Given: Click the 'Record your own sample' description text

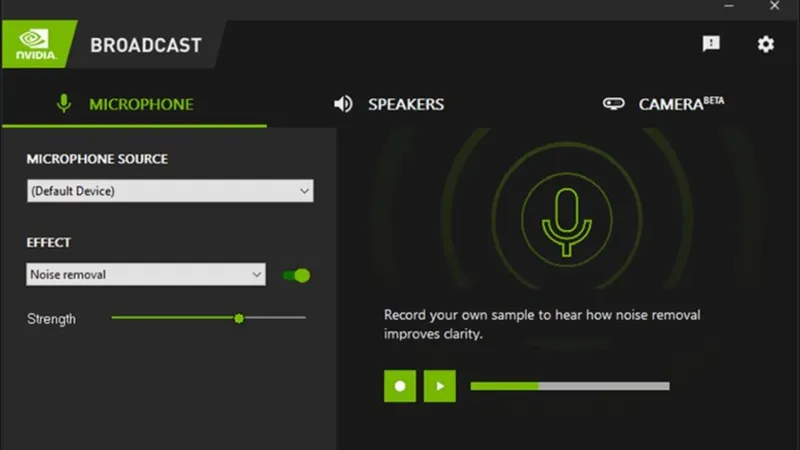Looking at the screenshot, I should pyautogui.click(x=542, y=324).
